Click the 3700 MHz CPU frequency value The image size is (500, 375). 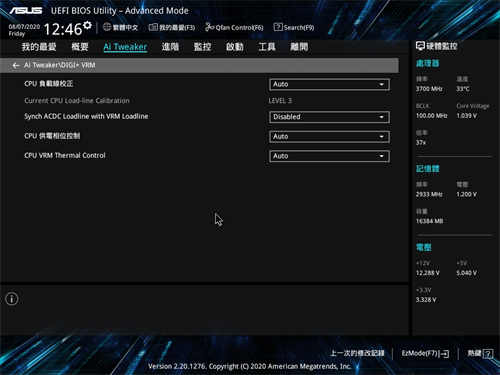(429, 89)
